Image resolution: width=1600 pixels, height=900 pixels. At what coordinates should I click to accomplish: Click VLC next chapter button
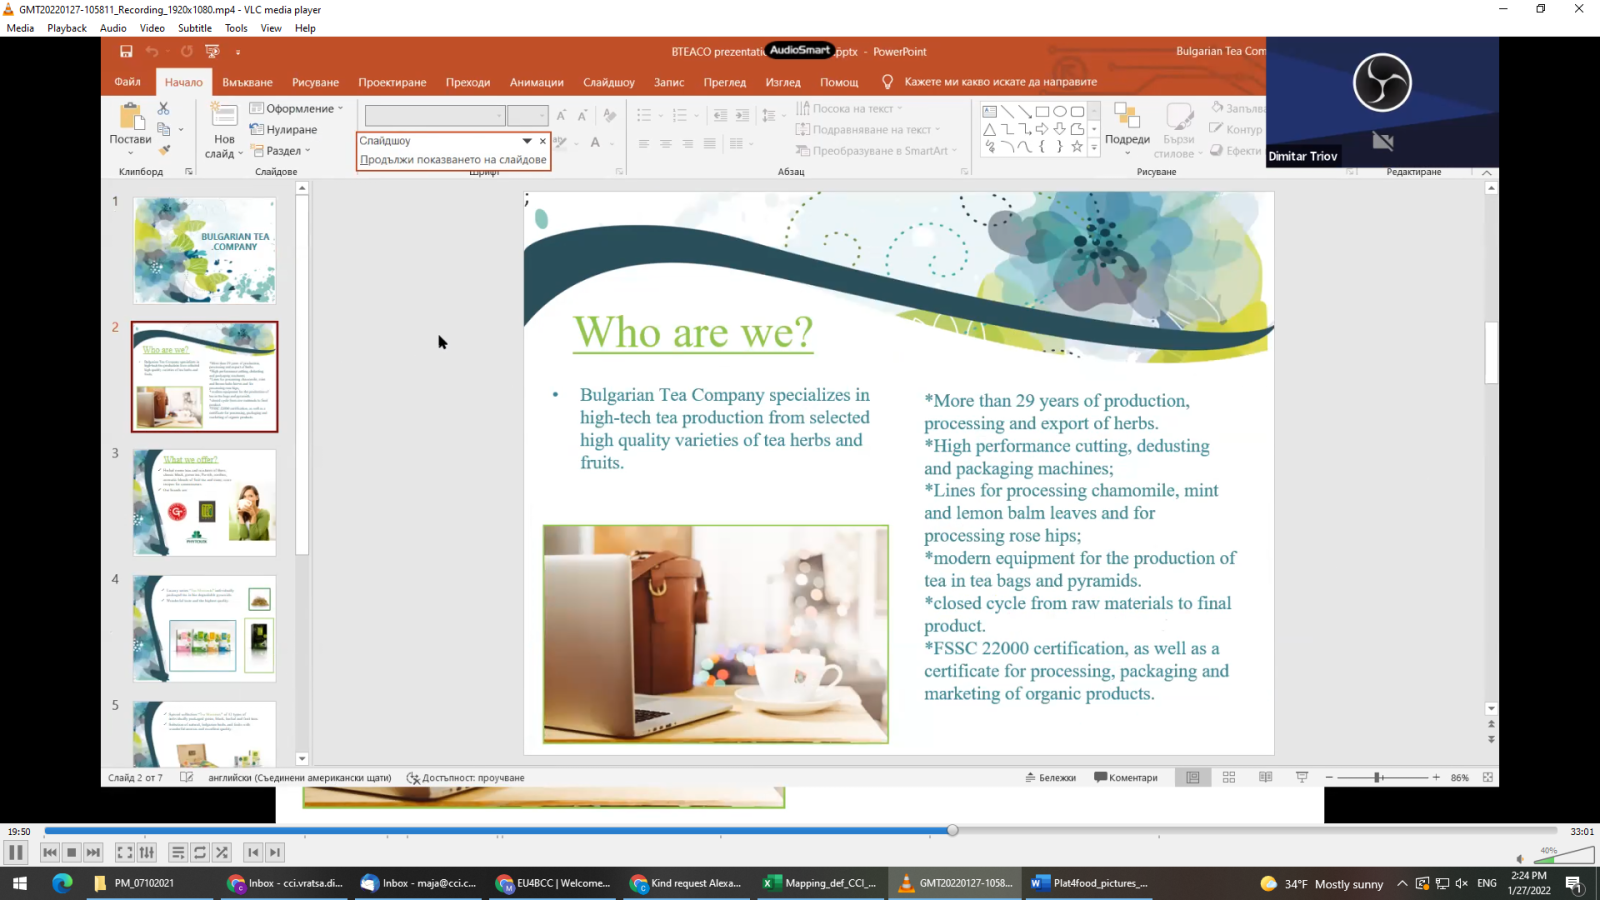coord(275,852)
